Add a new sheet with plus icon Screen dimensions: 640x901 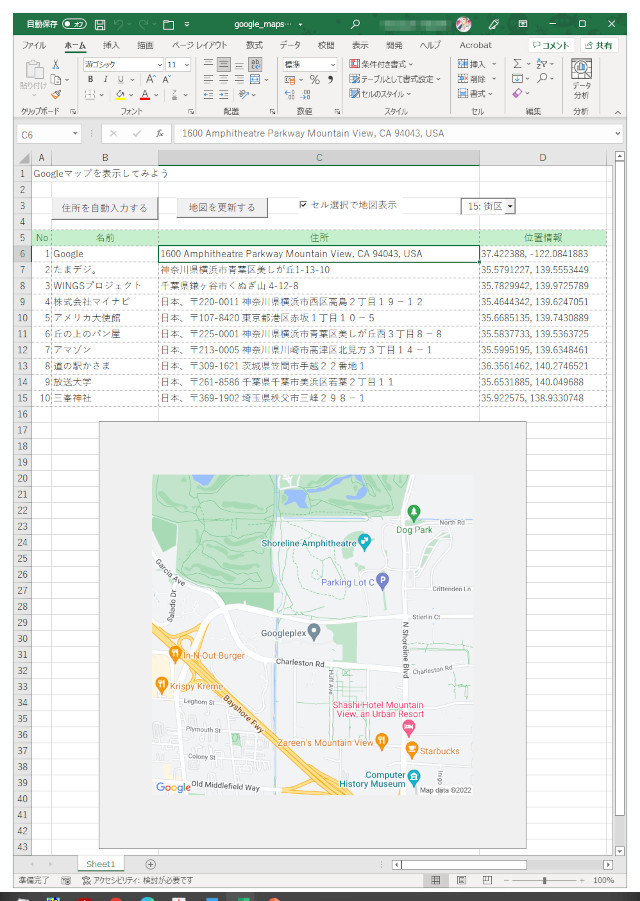[151, 864]
